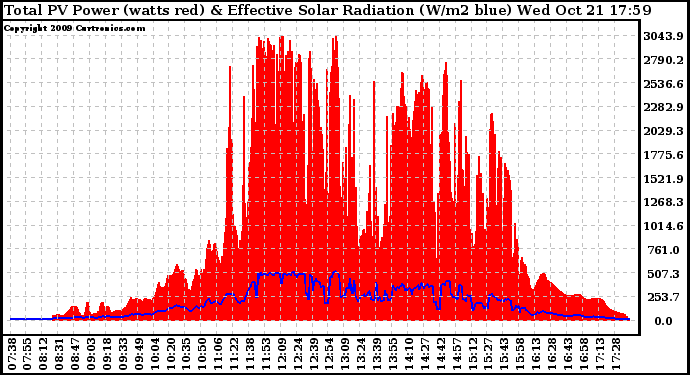Viewport: 690px width, 375px height.
Task: Click the 12:24 time label
Action: (297, 354)
